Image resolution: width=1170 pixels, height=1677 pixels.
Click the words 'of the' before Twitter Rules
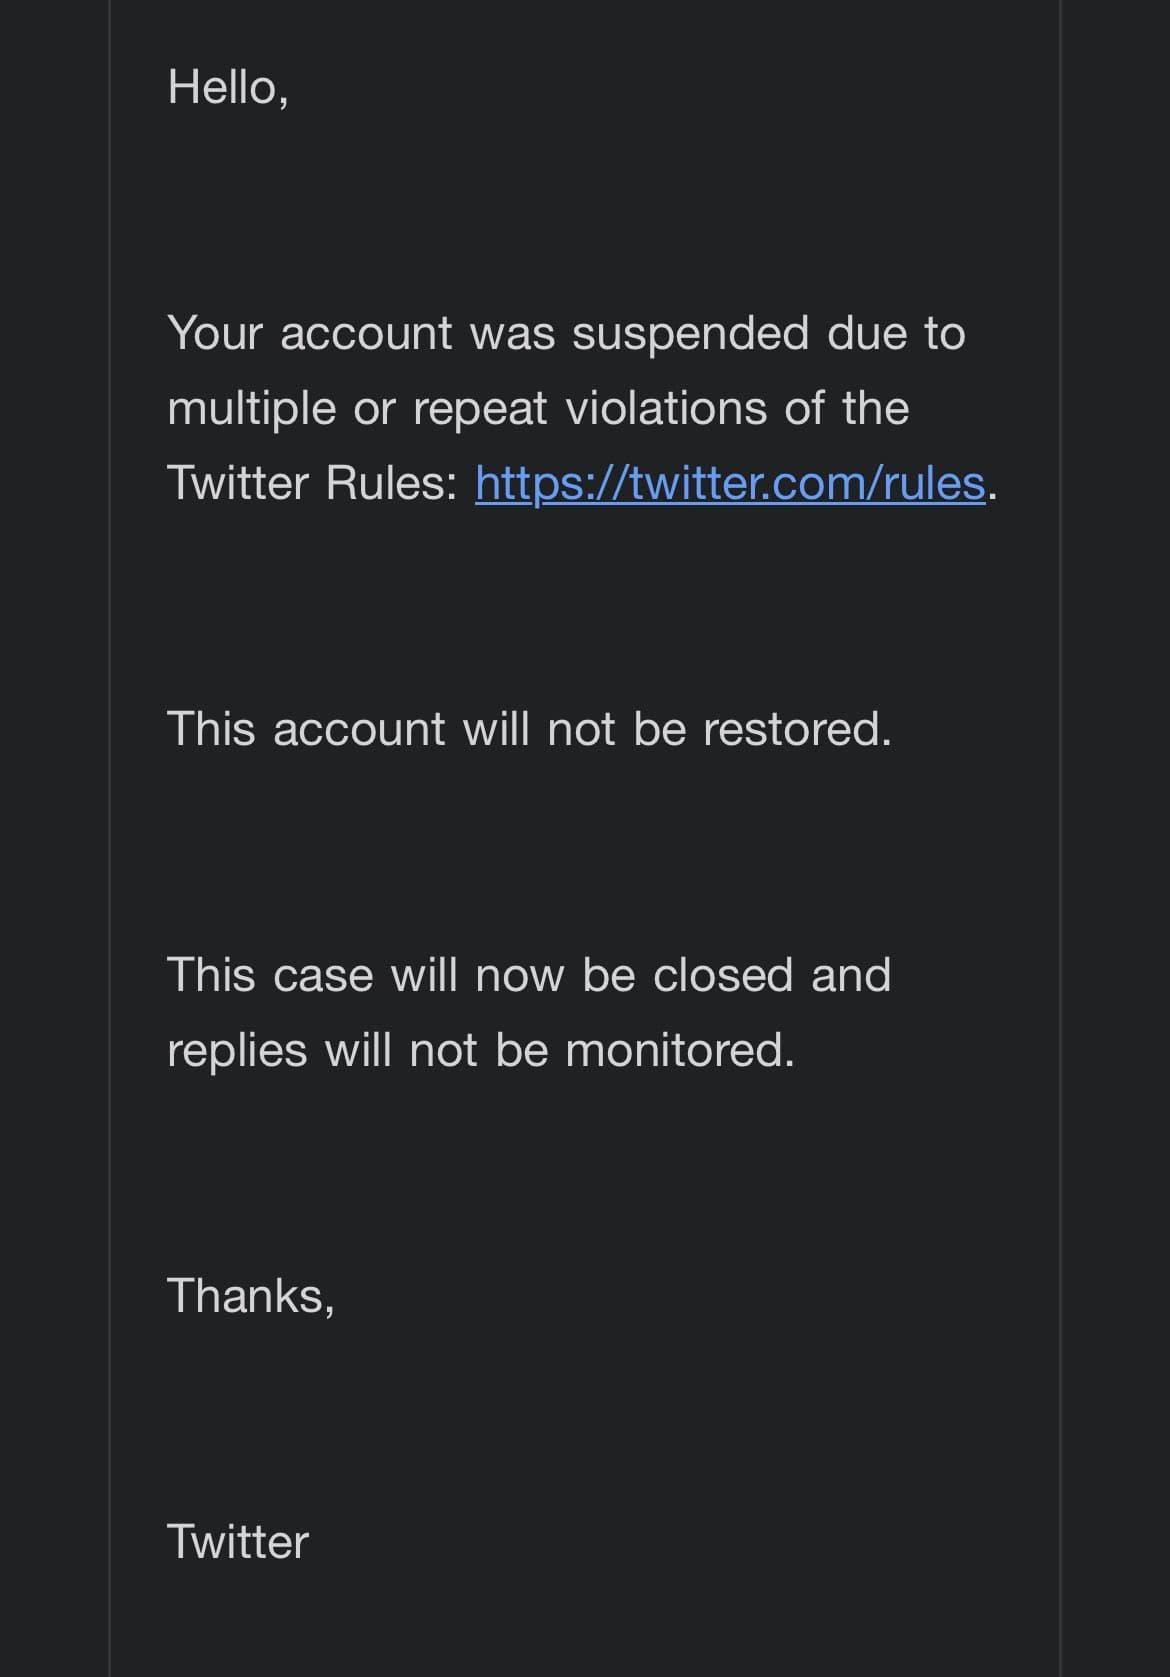[847, 408]
